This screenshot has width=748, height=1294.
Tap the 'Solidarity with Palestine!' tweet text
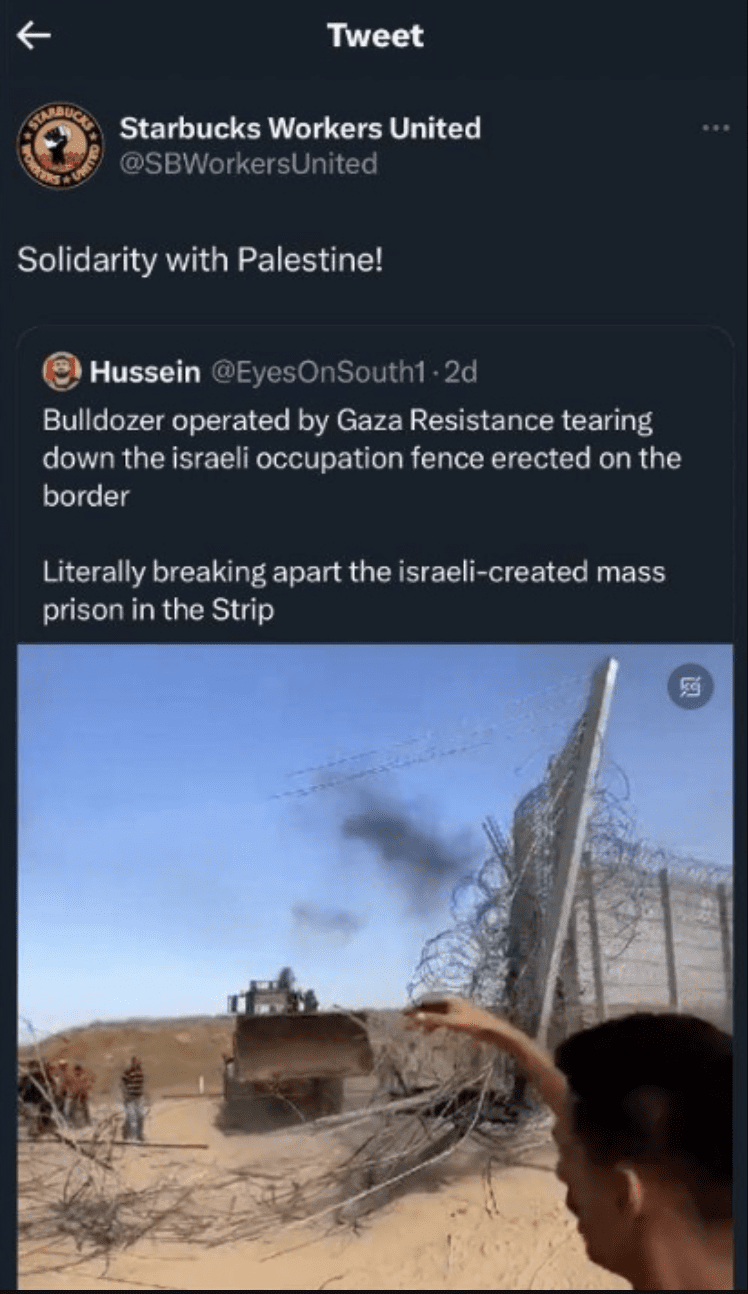tap(200, 260)
